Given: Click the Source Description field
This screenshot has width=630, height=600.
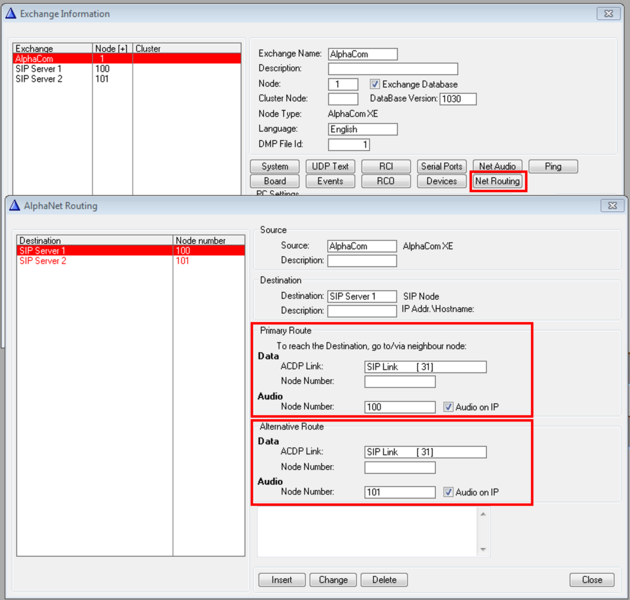Looking at the screenshot, I should click(362, 261).
